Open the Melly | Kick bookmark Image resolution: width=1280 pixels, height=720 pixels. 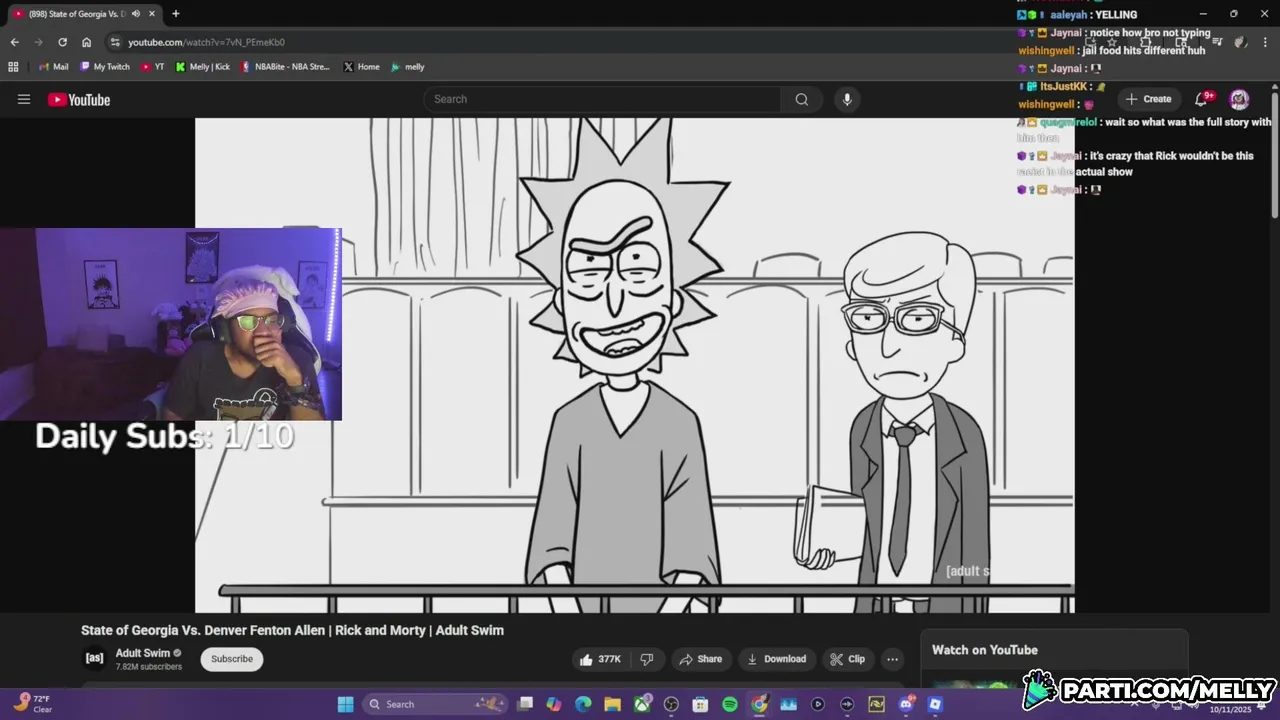[x=203, y=67]
